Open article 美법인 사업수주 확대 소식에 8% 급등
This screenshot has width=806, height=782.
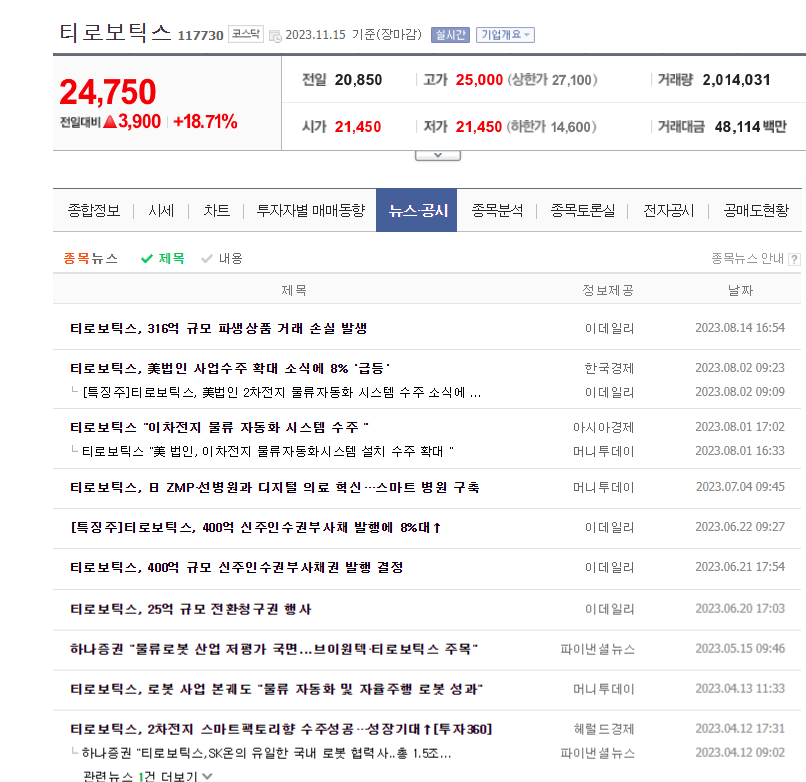tap(230, 368)
